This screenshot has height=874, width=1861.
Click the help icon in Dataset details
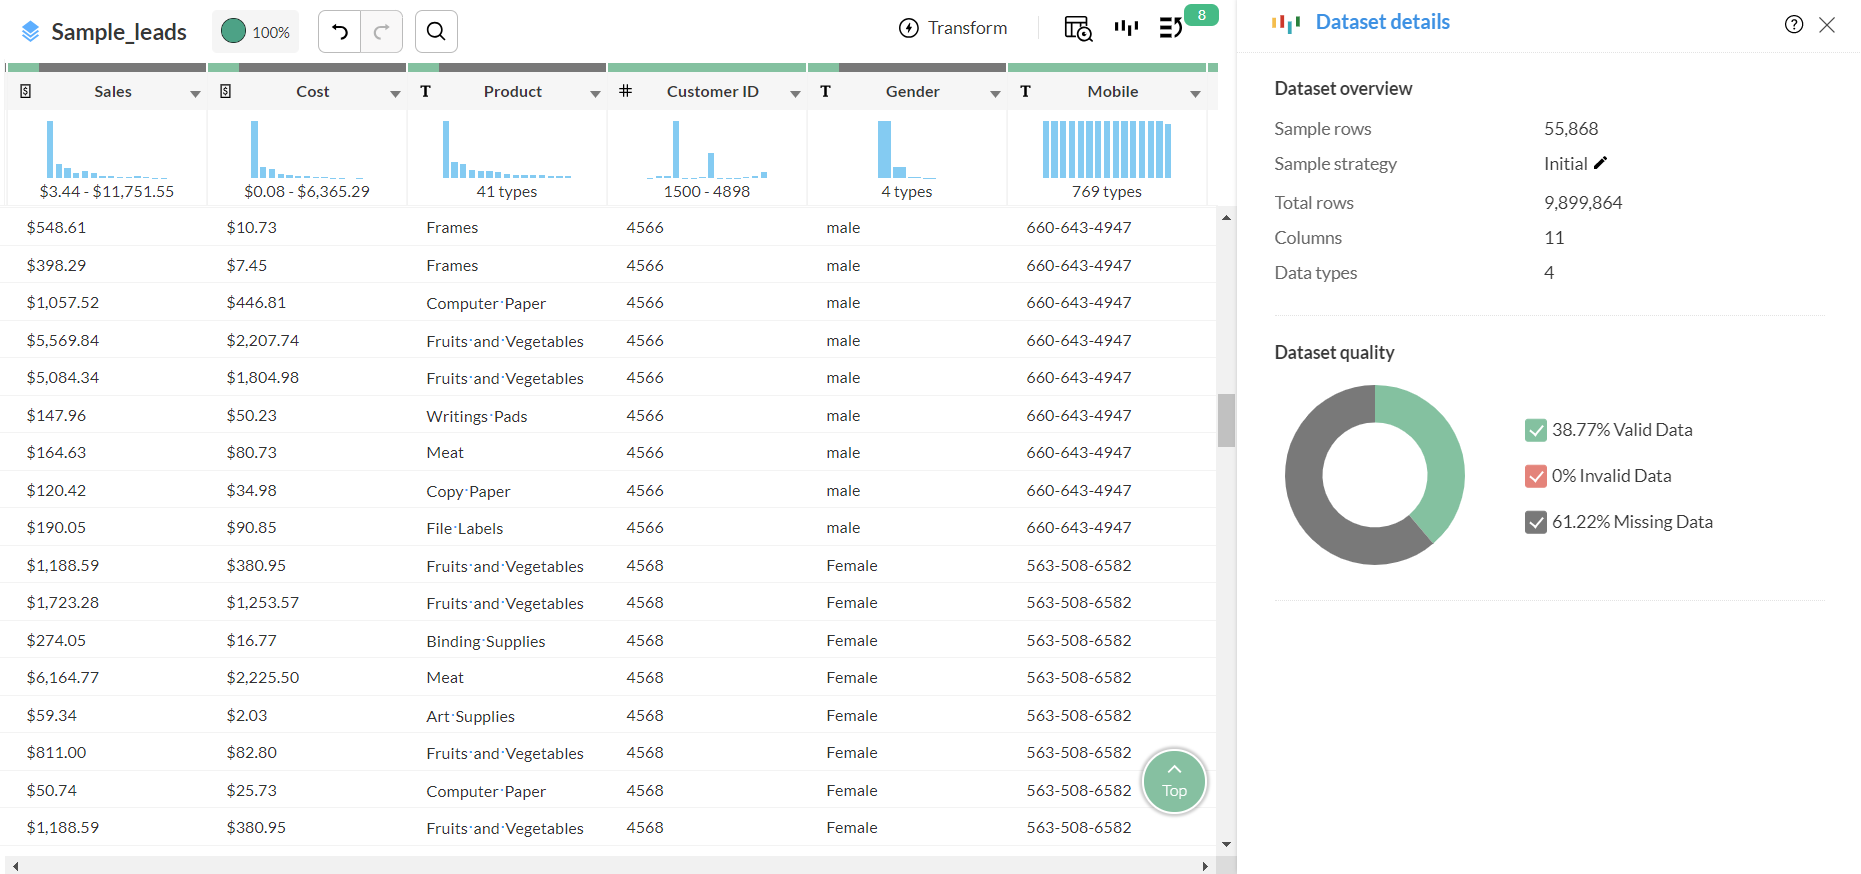(1794, 24)
